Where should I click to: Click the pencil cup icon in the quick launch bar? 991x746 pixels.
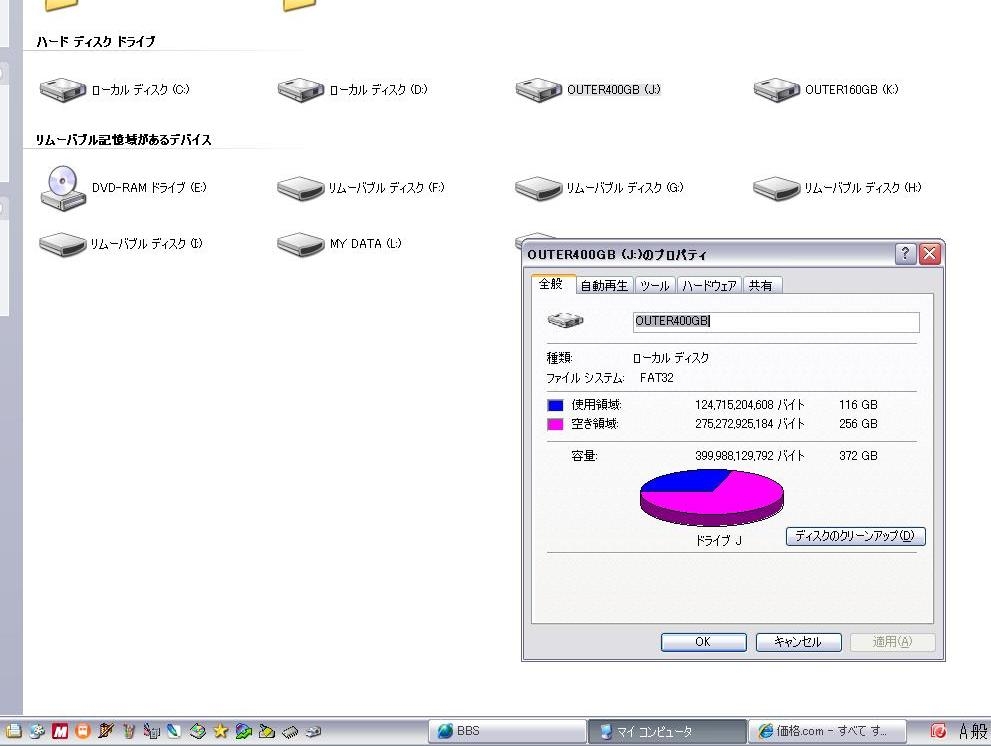coord(129,731)
